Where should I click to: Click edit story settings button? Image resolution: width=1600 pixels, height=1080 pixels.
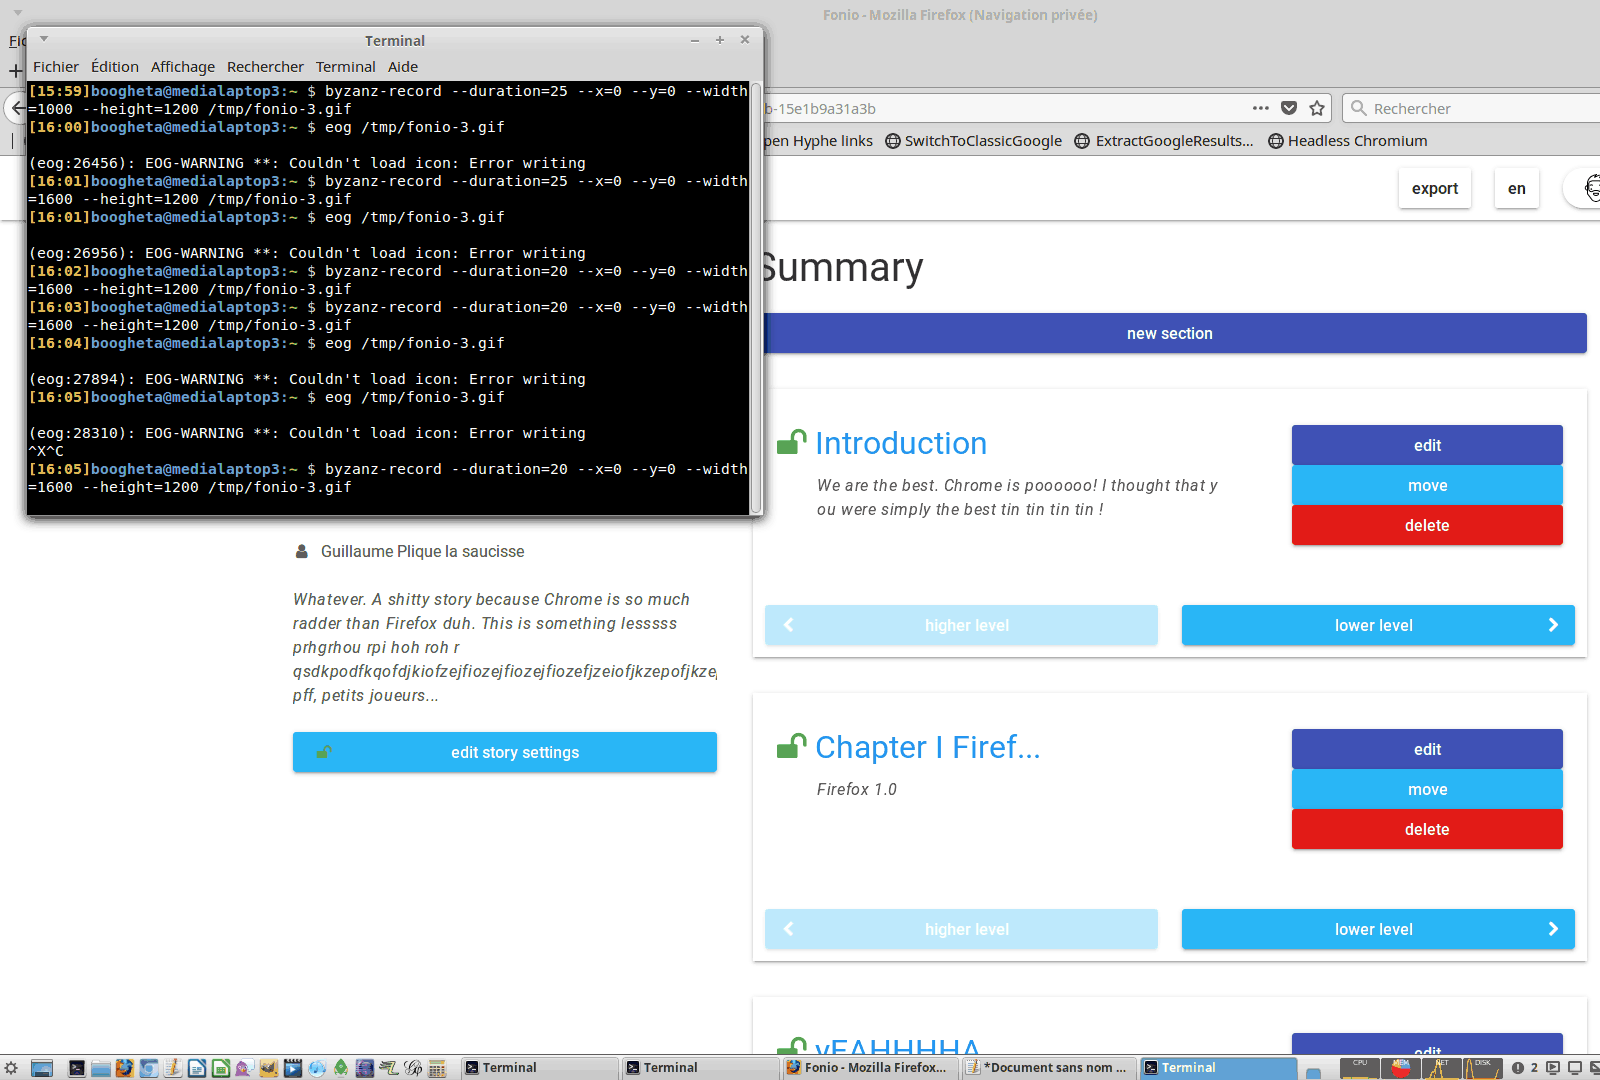505,752
